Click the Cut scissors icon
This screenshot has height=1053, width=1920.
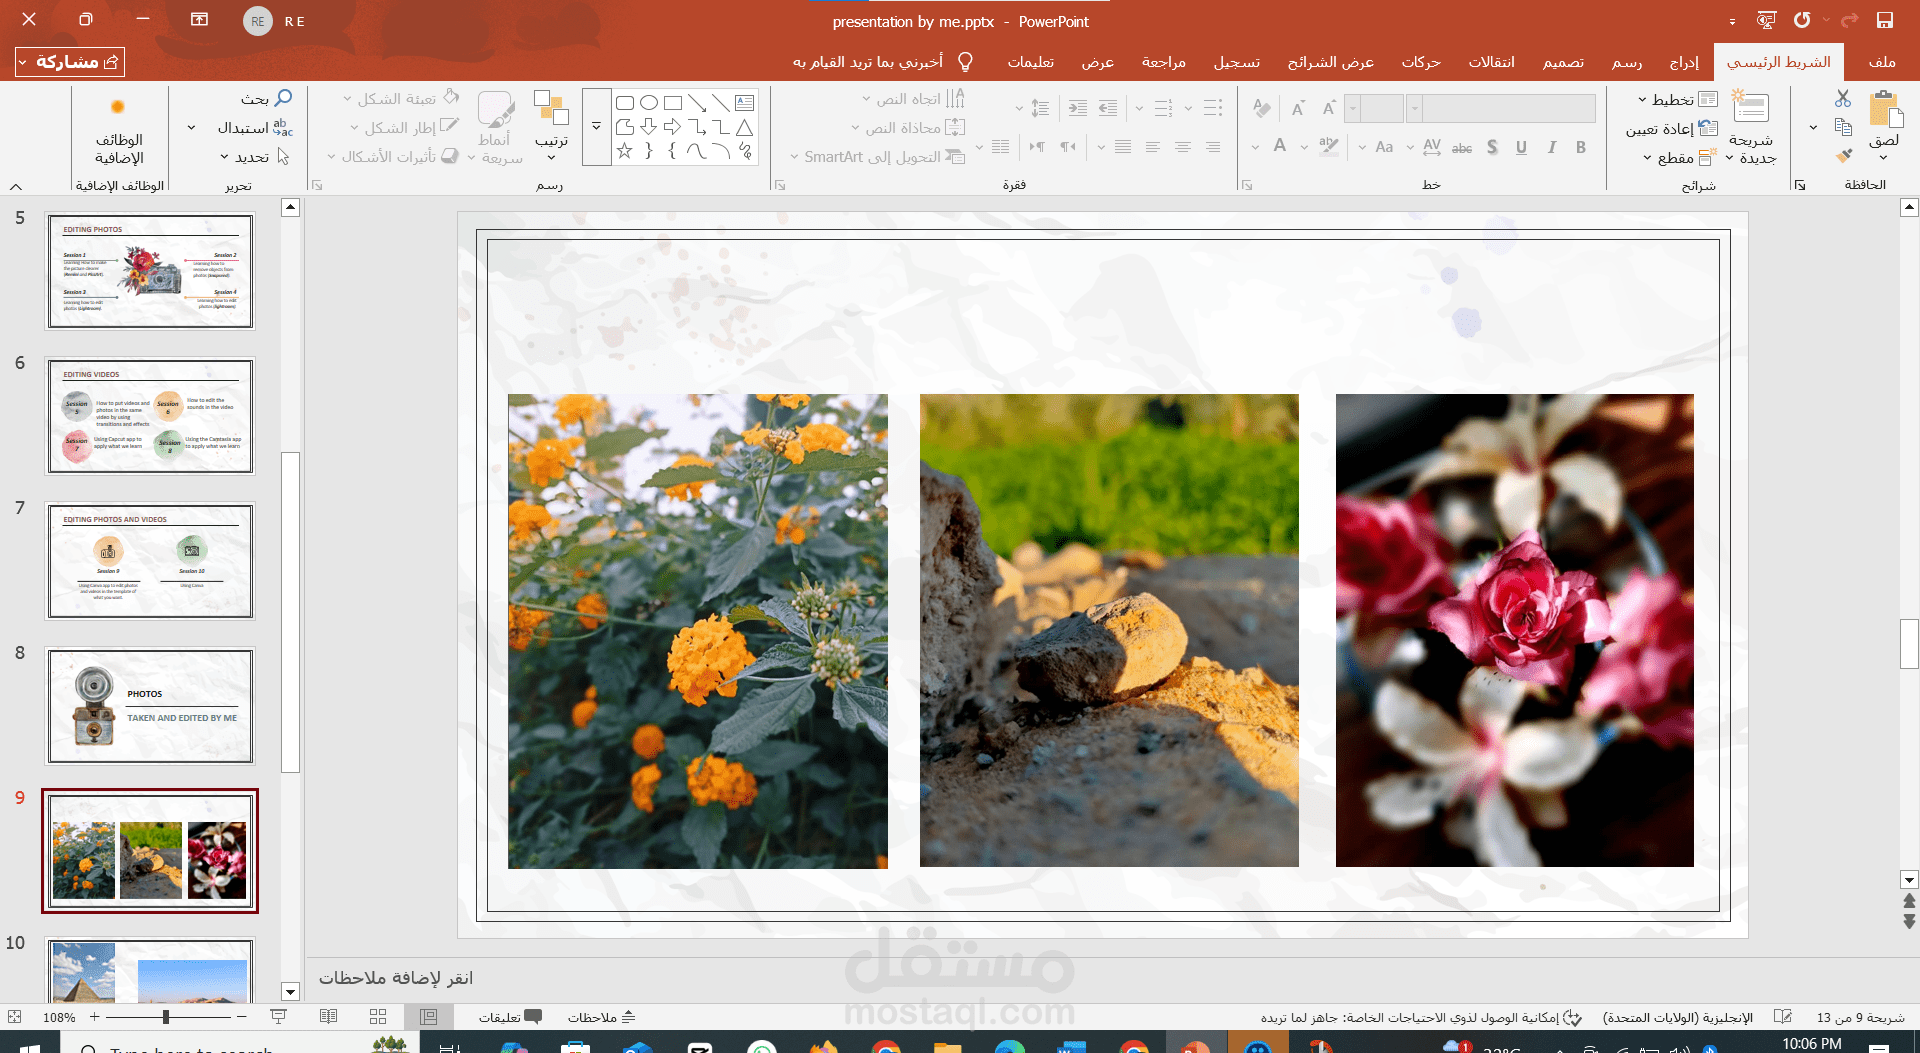click(x=1843, y=98)
